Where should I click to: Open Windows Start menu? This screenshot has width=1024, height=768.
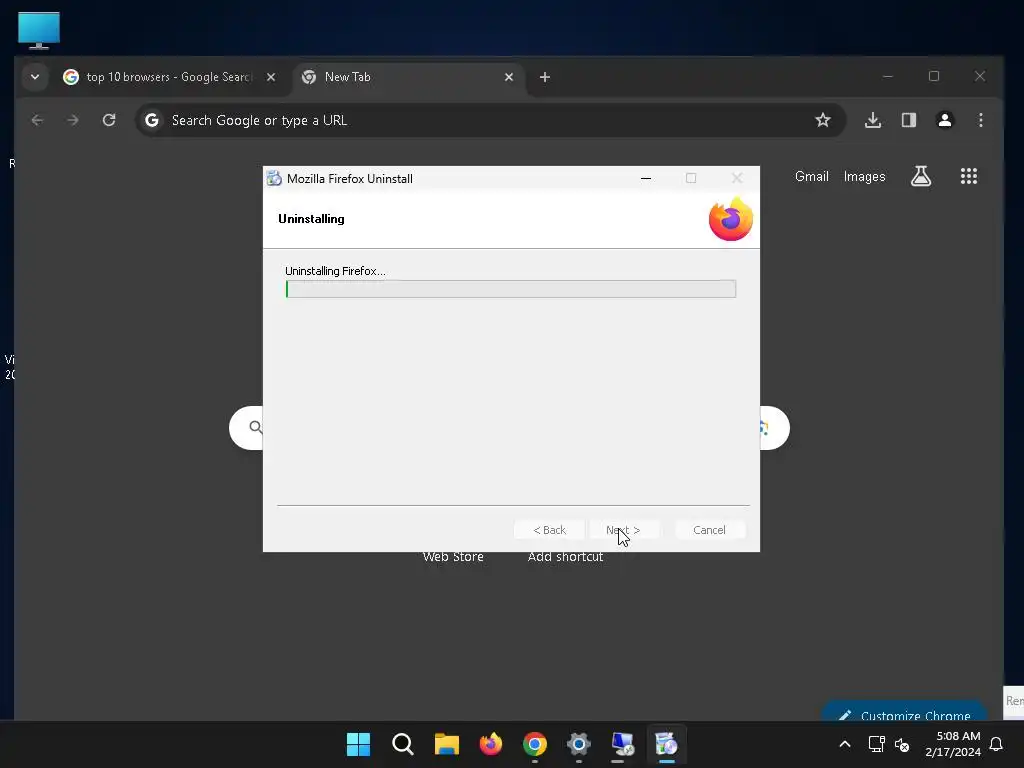359,744
